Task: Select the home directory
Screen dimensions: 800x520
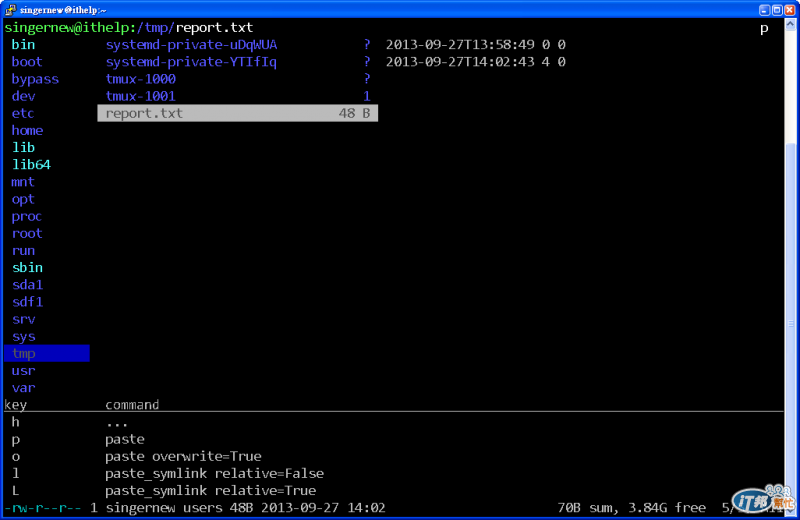Action: [27, 130]
